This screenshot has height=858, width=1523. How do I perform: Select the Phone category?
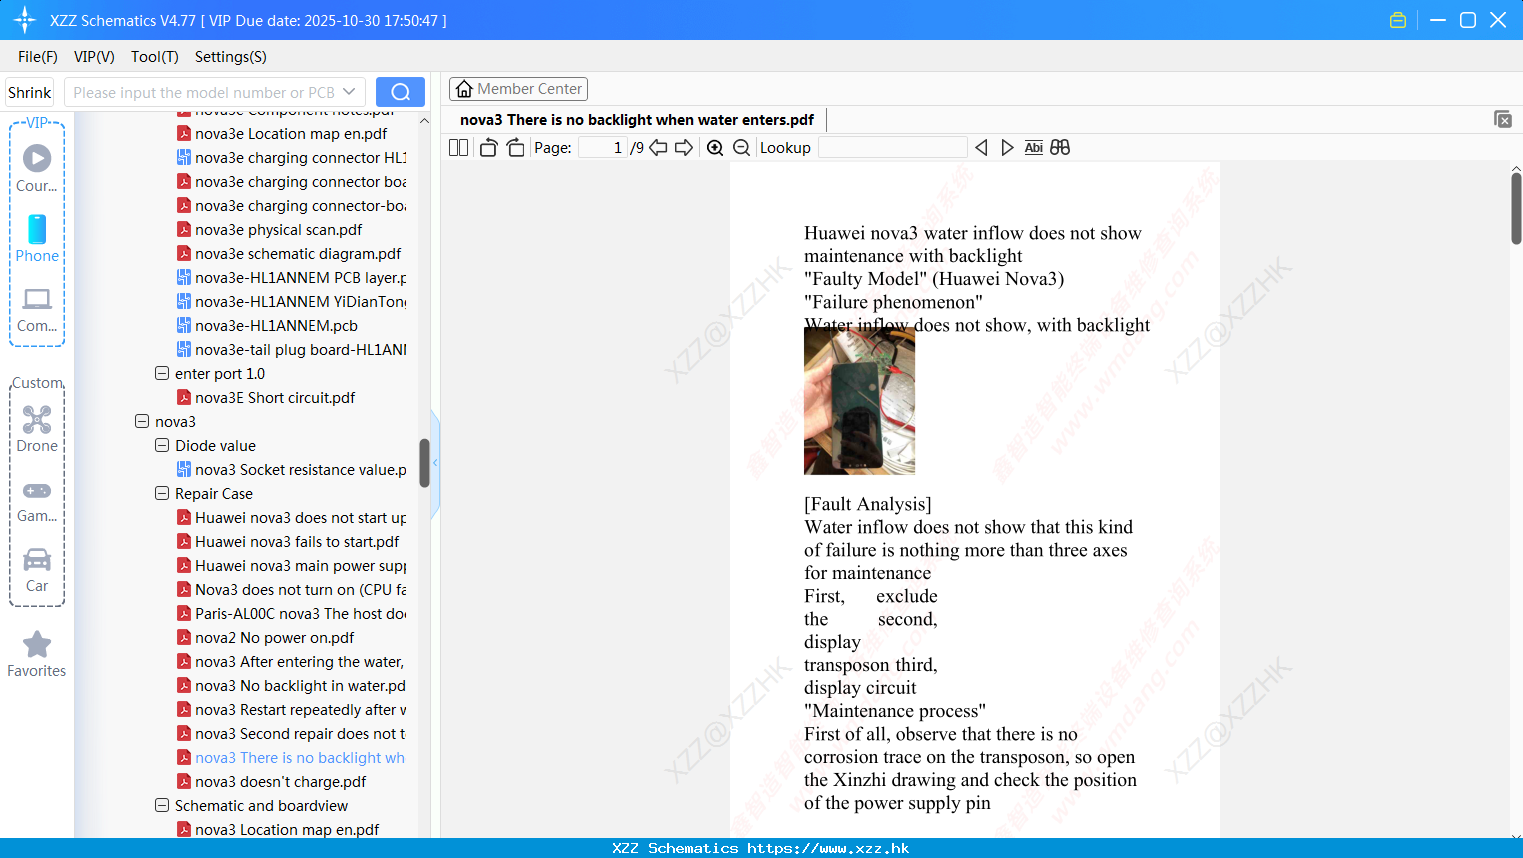tap(37, 238)
